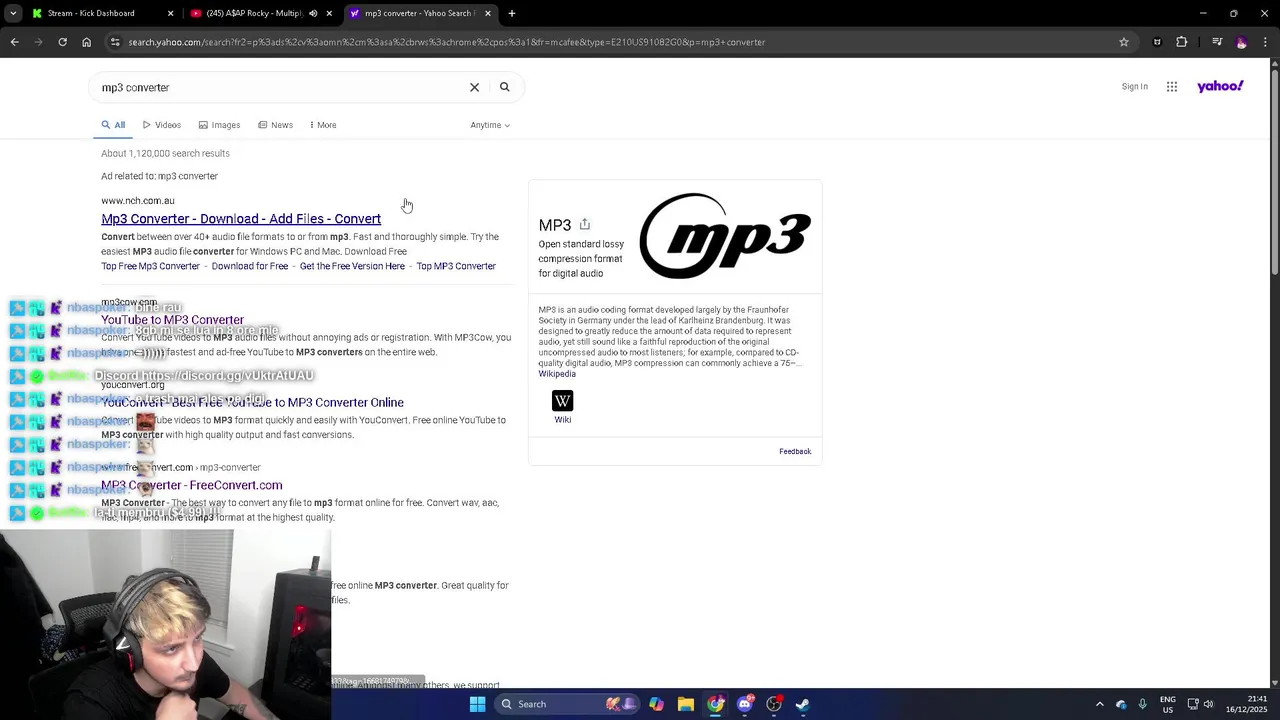Clear the search query with the X
Viewport: 1280px width, 720px height.
point(475,87)
